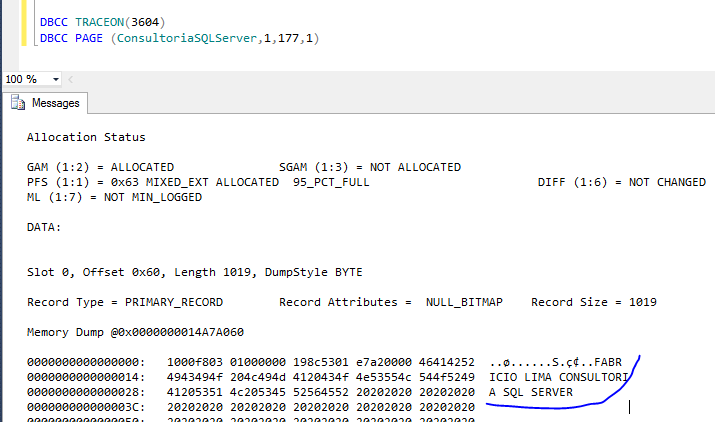Click the Allocation Status heading text
This screenshot has height=422, width=715.
tap(86, 137)
